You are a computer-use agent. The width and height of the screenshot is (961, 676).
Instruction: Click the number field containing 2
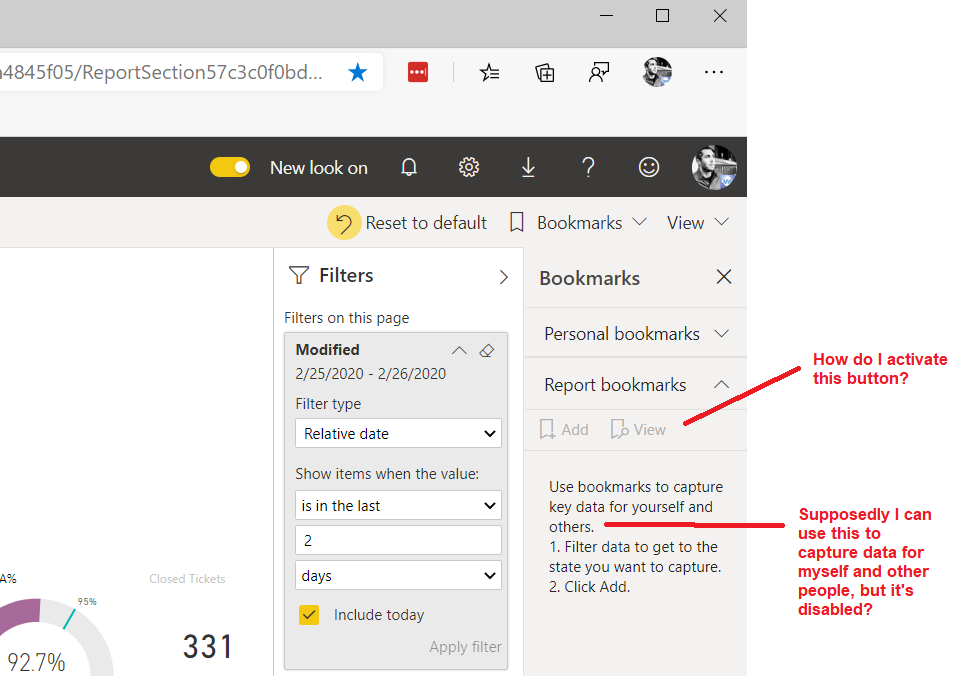tap(398, 540)
